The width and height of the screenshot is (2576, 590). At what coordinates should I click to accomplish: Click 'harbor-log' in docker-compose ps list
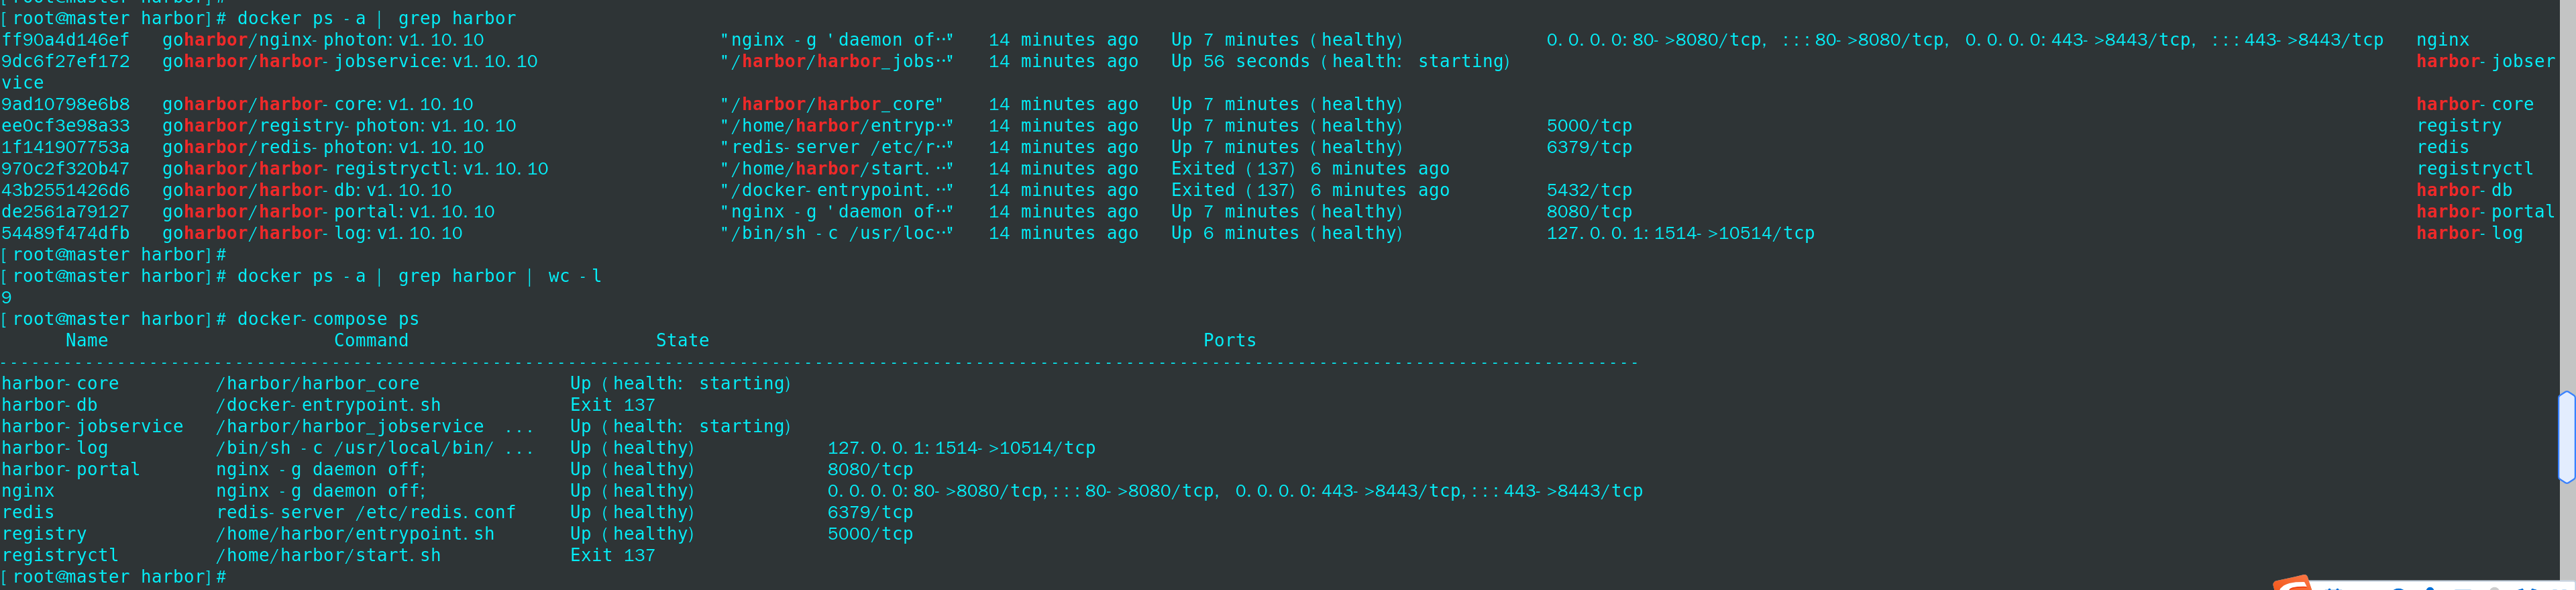[x=55, y=448]
